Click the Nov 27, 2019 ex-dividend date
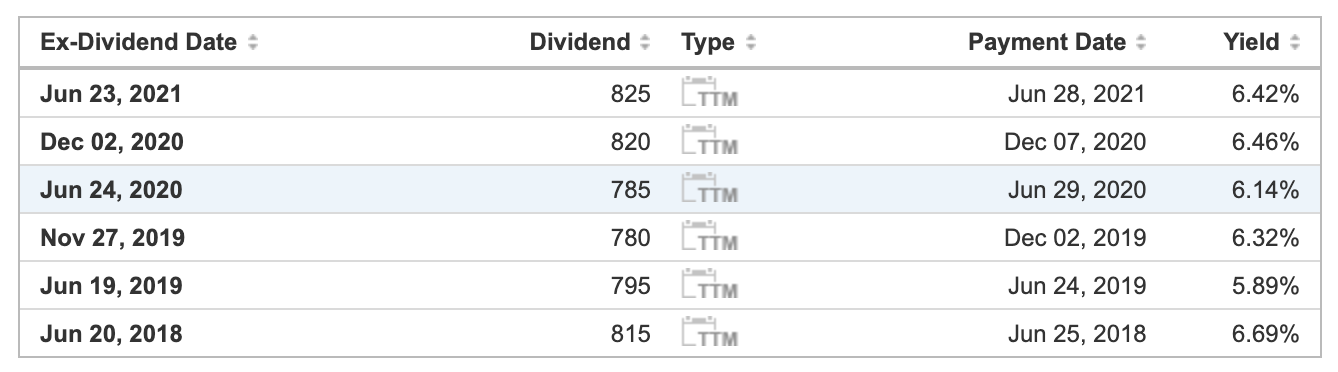Viewport: 1338px width, 372px height. coord(112,238)
